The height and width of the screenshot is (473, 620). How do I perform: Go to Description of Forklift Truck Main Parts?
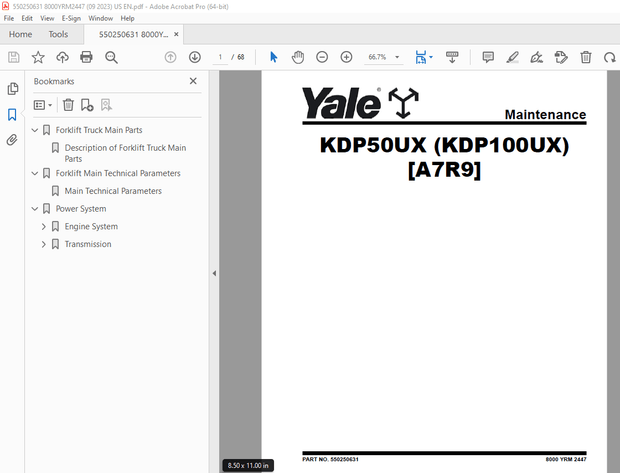tap(125, 153)
